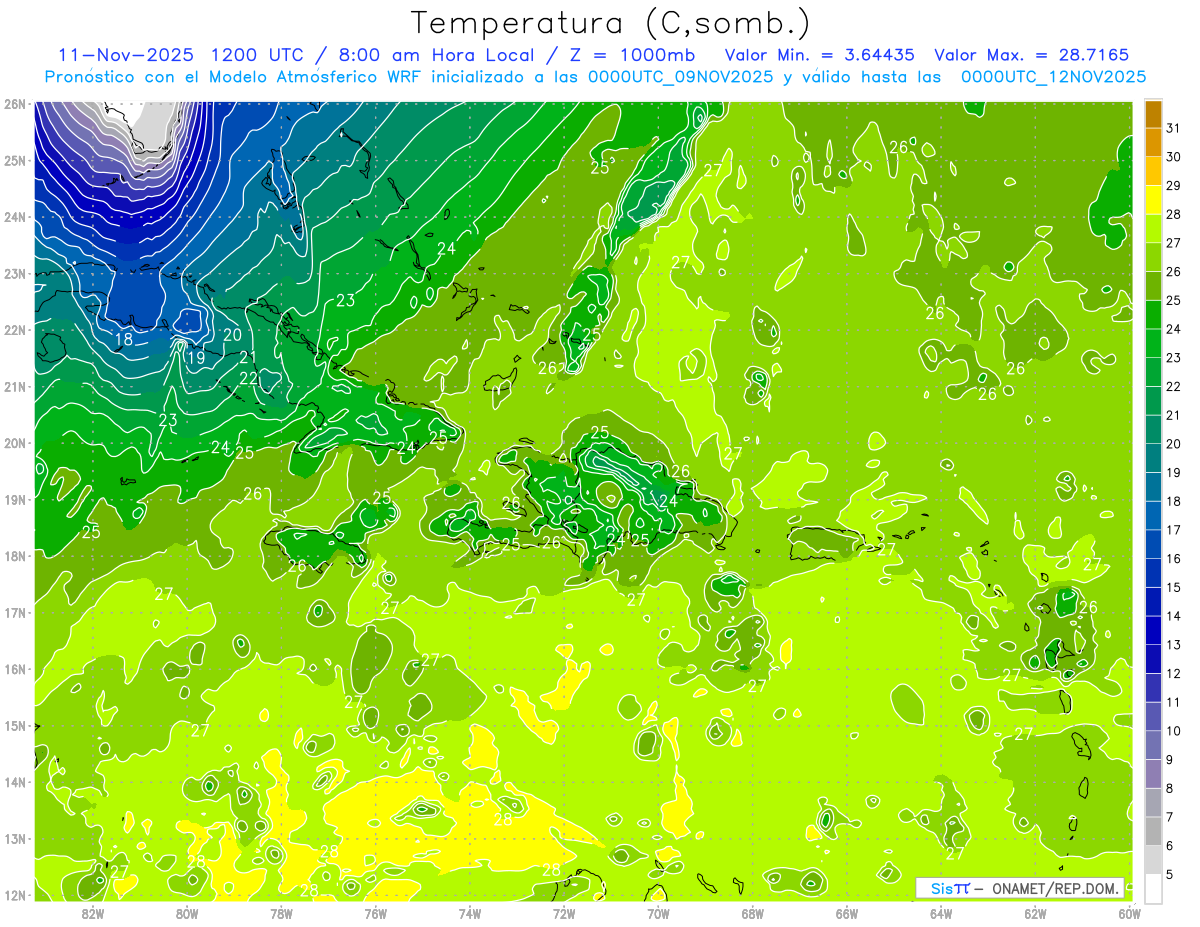
Task: Pick the gray legend swatch between 6 and 7
Action: [x=1153, y=831]
